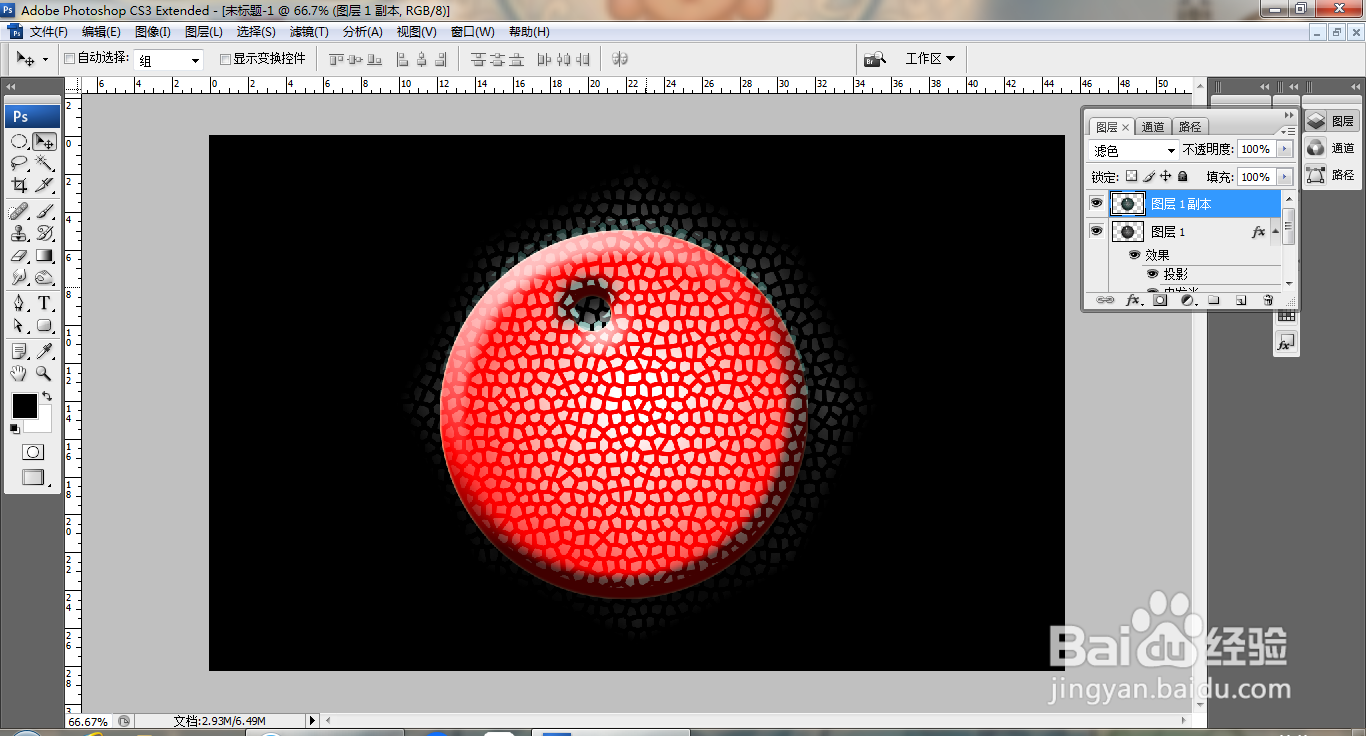This screenshot has width=1366, height=736.
Task: Select the Zoom tool
Action: (x=44, y=373)
